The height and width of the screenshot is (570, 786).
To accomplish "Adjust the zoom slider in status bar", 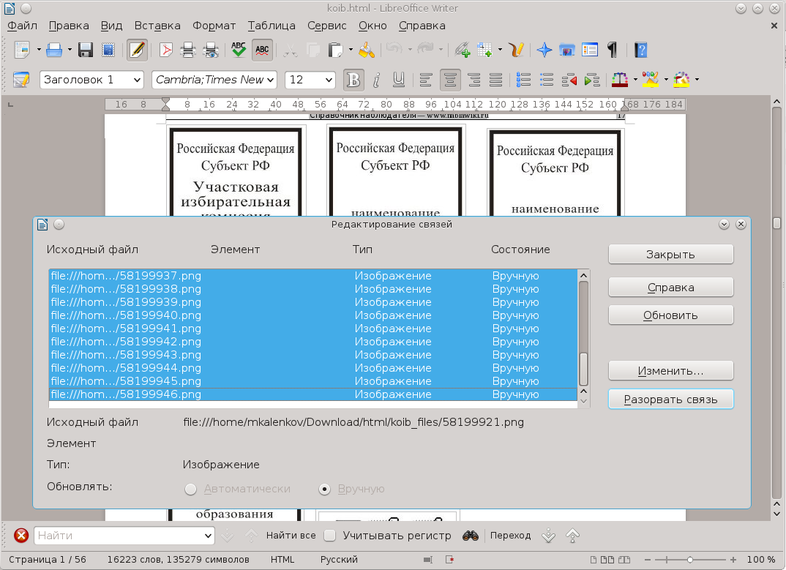I will pos(690,559).
